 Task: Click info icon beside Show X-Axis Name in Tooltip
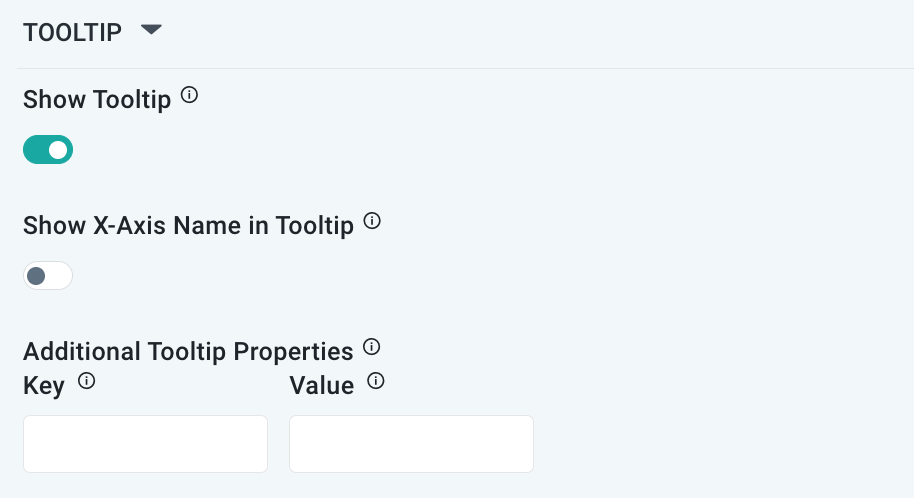(x=372, y=222)
